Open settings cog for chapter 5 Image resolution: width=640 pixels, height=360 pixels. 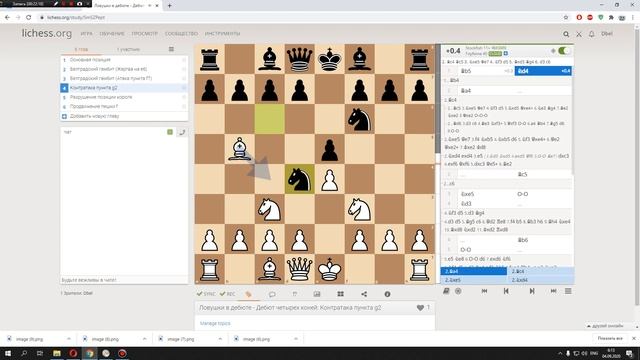pos(184,97)
